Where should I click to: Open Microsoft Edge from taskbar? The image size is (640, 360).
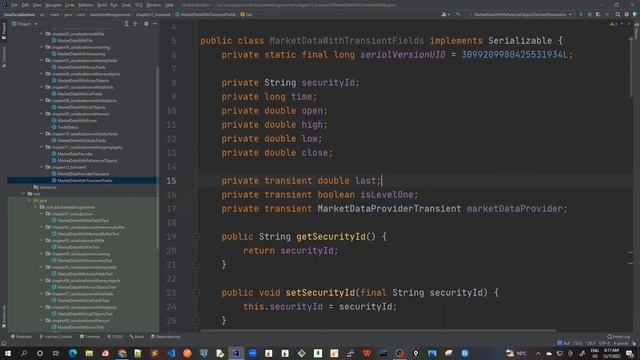coord(73,353)
